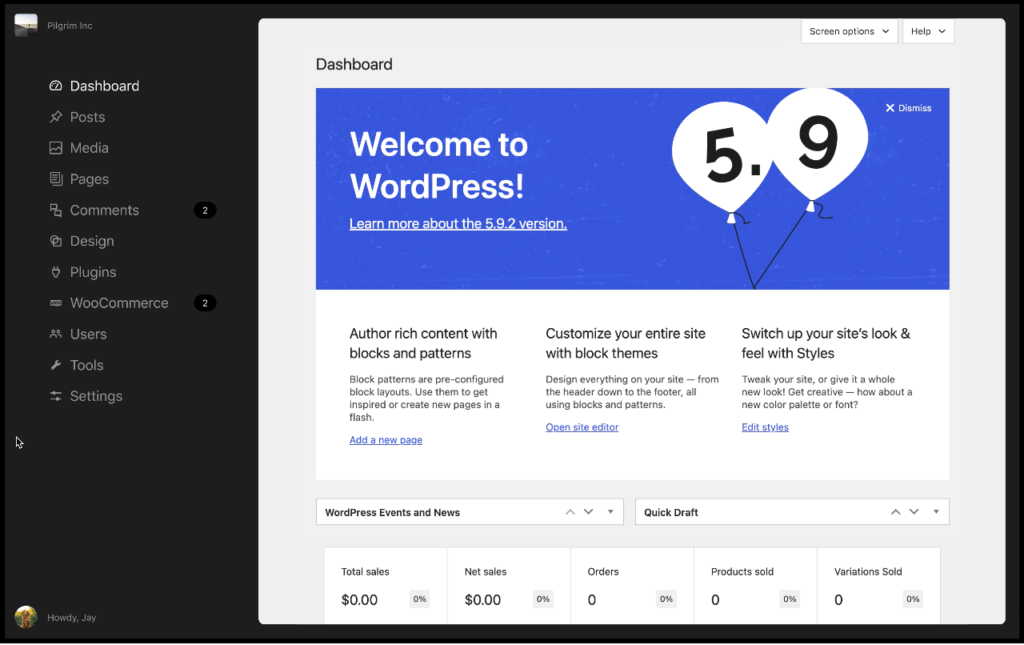Image resolution: width=1024 pixels, height=645 pixels.
Task: Click the 'WordPress Events and News' panel title
Action: [392, 512]
